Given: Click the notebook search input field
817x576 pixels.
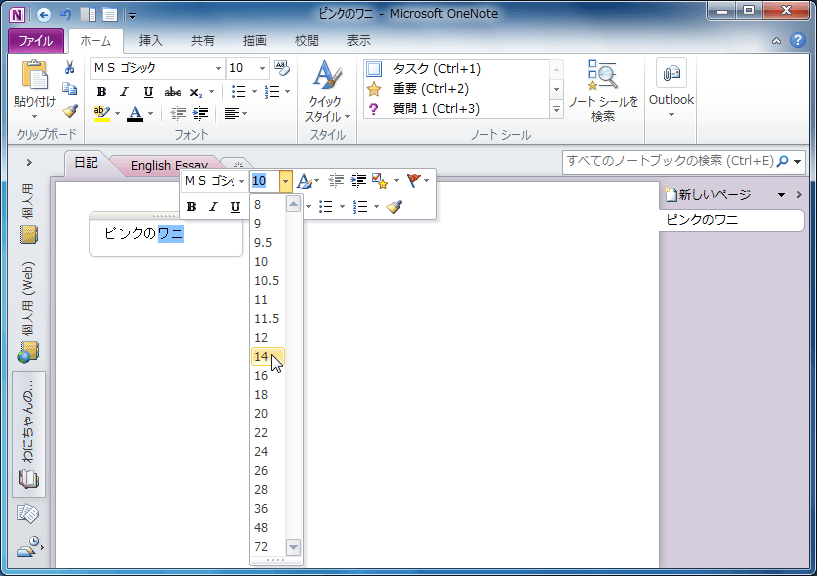Looking at the screenshot, I should [670, 162].
